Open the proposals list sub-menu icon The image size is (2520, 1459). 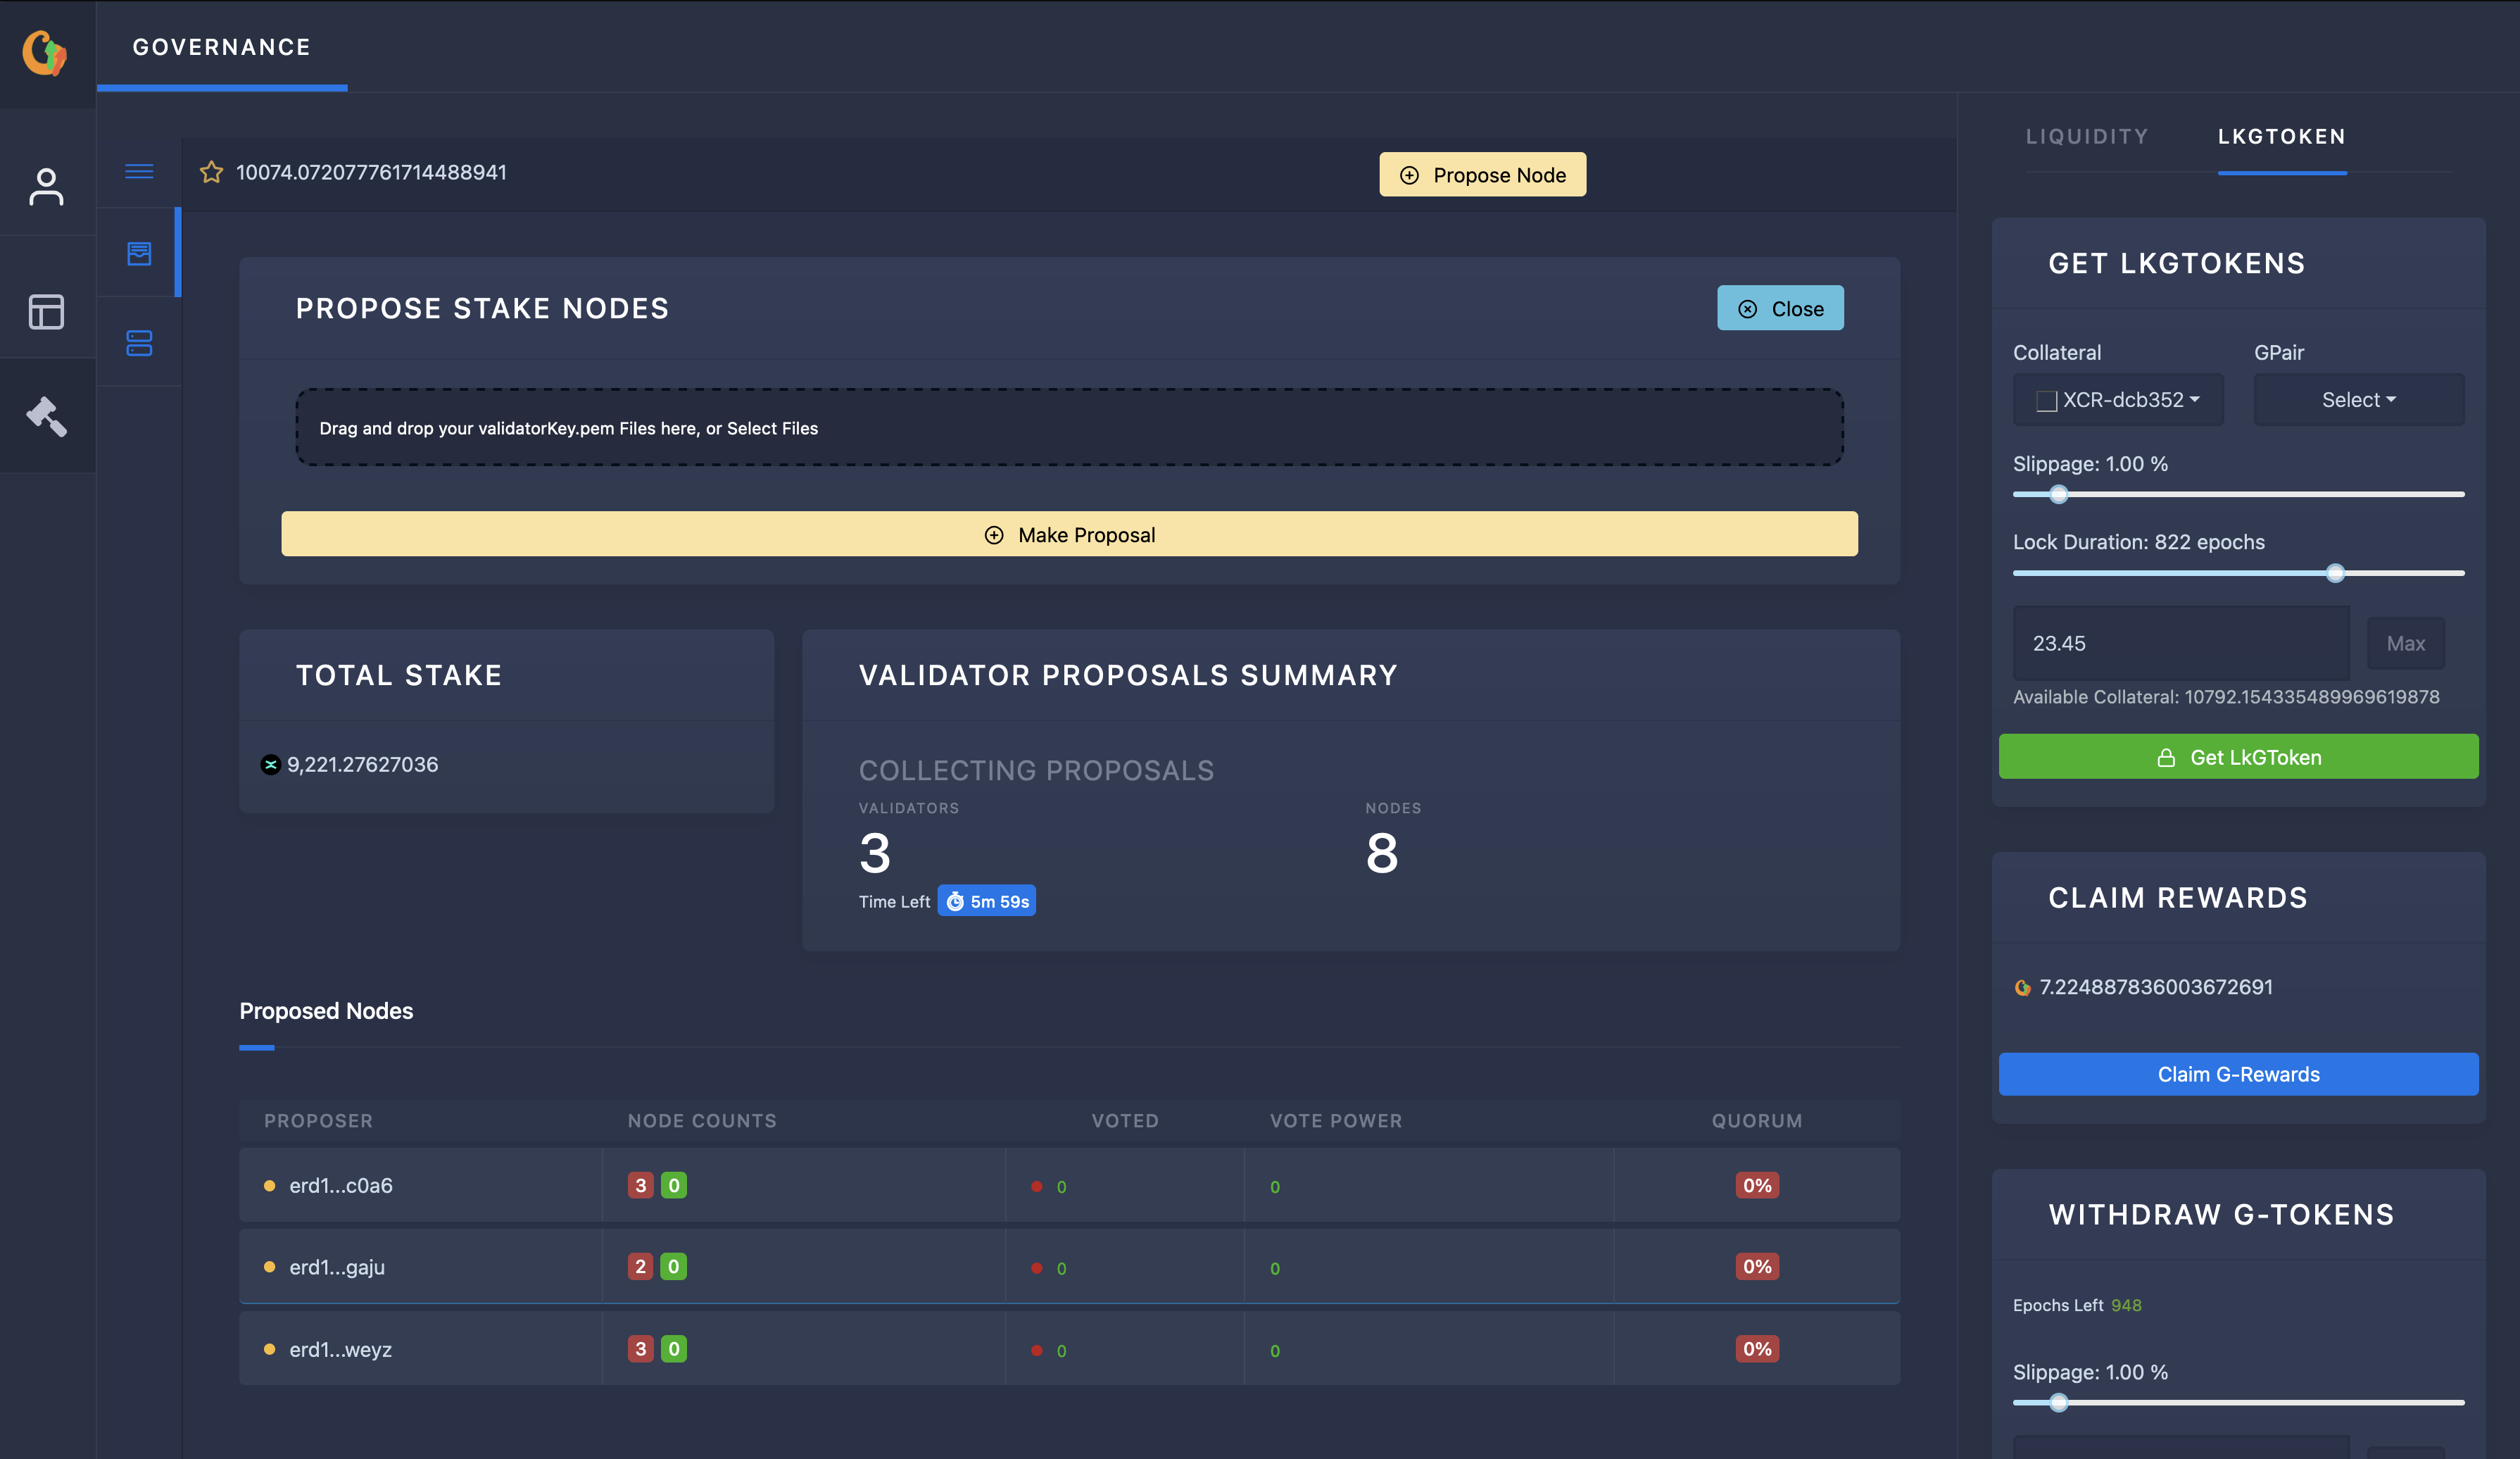[139, 253]
